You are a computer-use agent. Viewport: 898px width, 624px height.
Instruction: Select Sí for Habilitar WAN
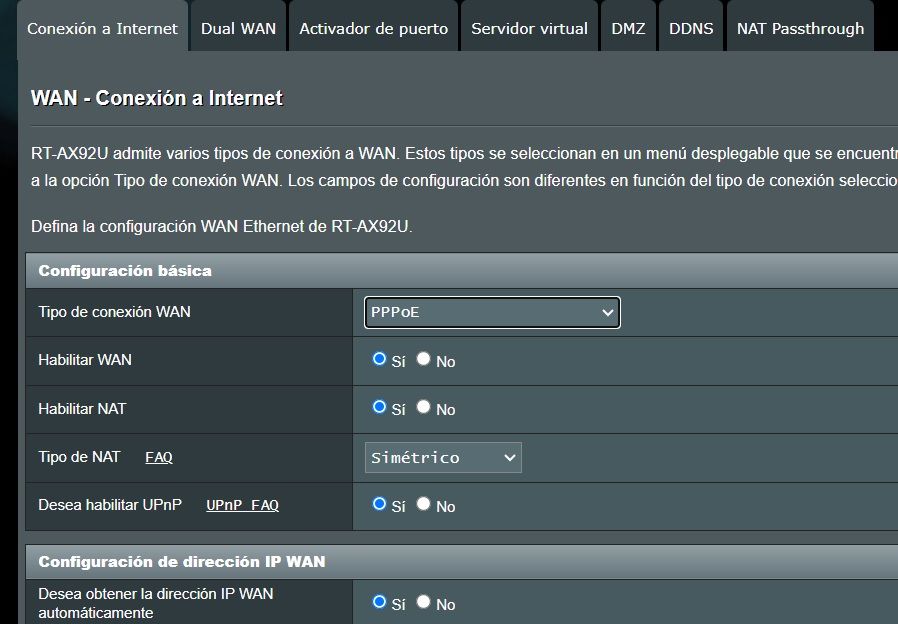379,359
